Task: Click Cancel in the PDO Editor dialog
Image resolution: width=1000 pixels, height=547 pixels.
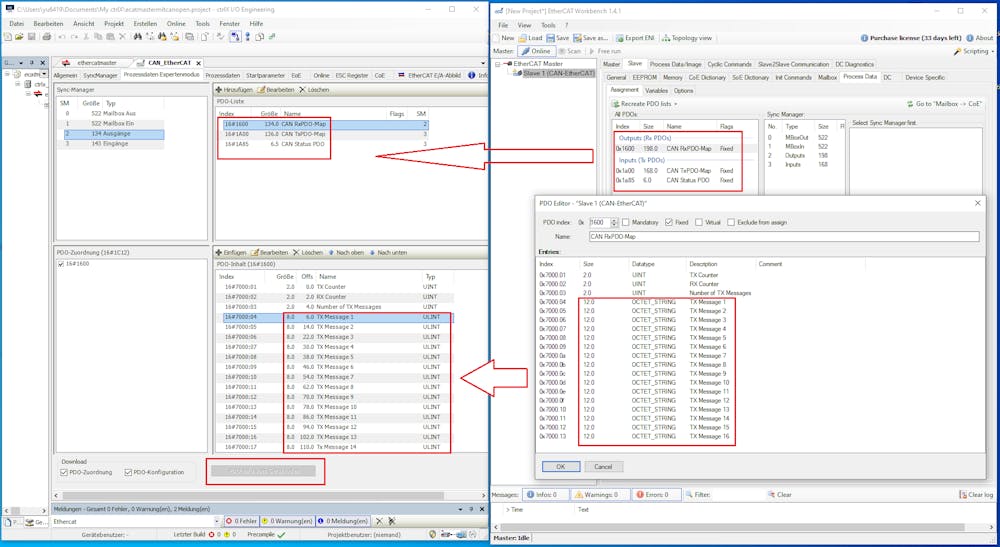Action: point(603,466)
